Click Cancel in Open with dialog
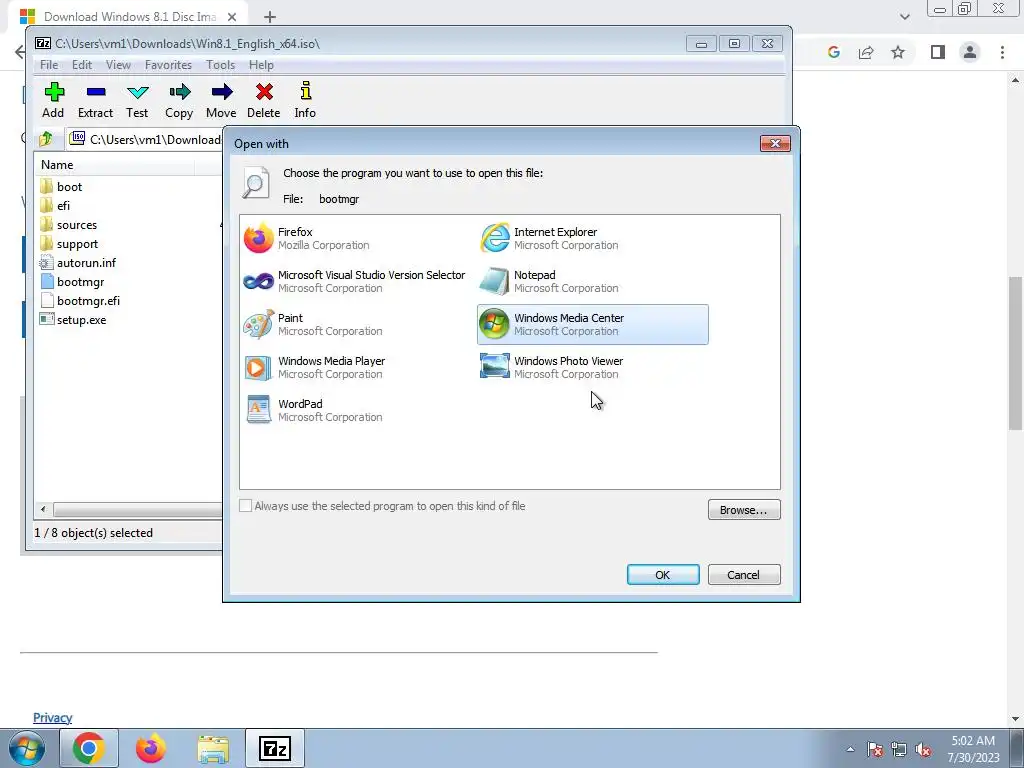1024x768 pixels. [744, 575]
